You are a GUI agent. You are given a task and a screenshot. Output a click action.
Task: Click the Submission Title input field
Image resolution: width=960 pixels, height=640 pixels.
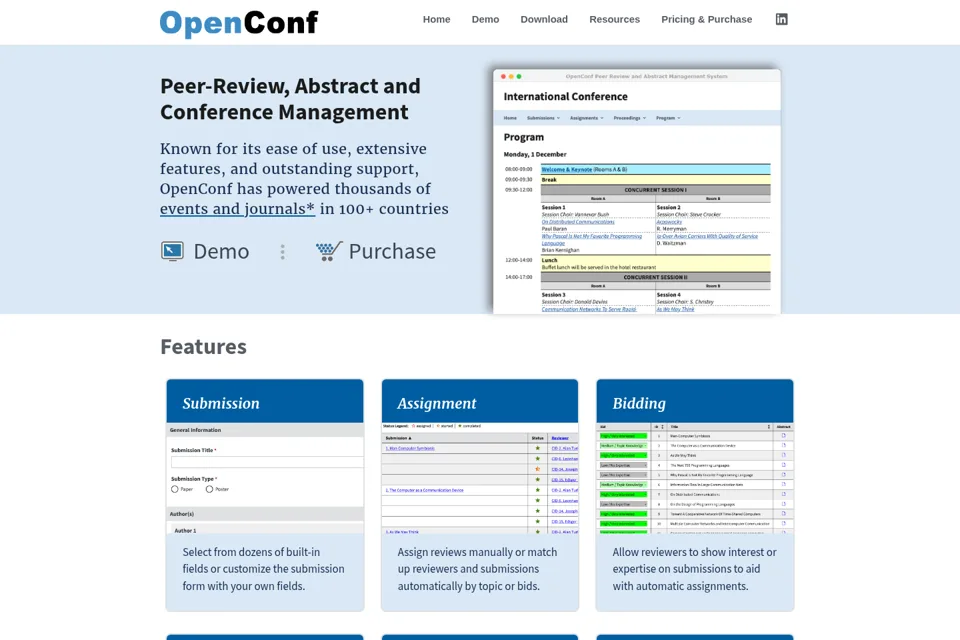point(267,462)
